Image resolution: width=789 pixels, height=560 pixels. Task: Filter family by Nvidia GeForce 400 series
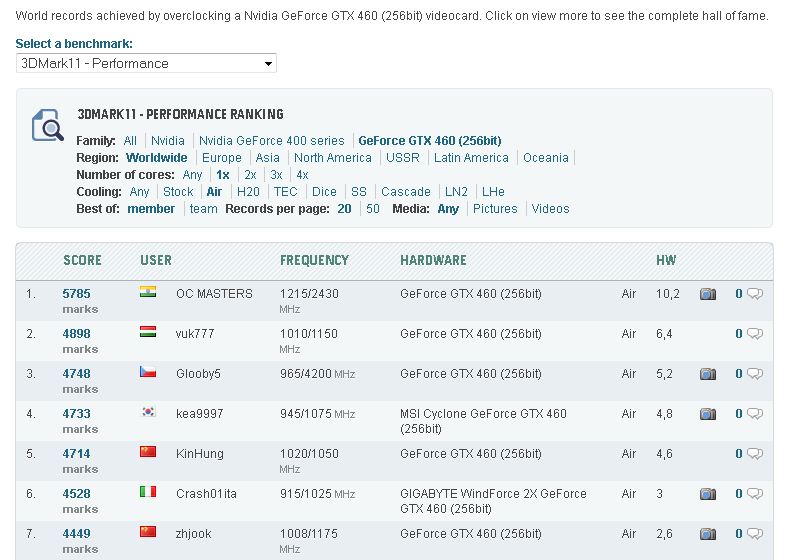point(272,141)
